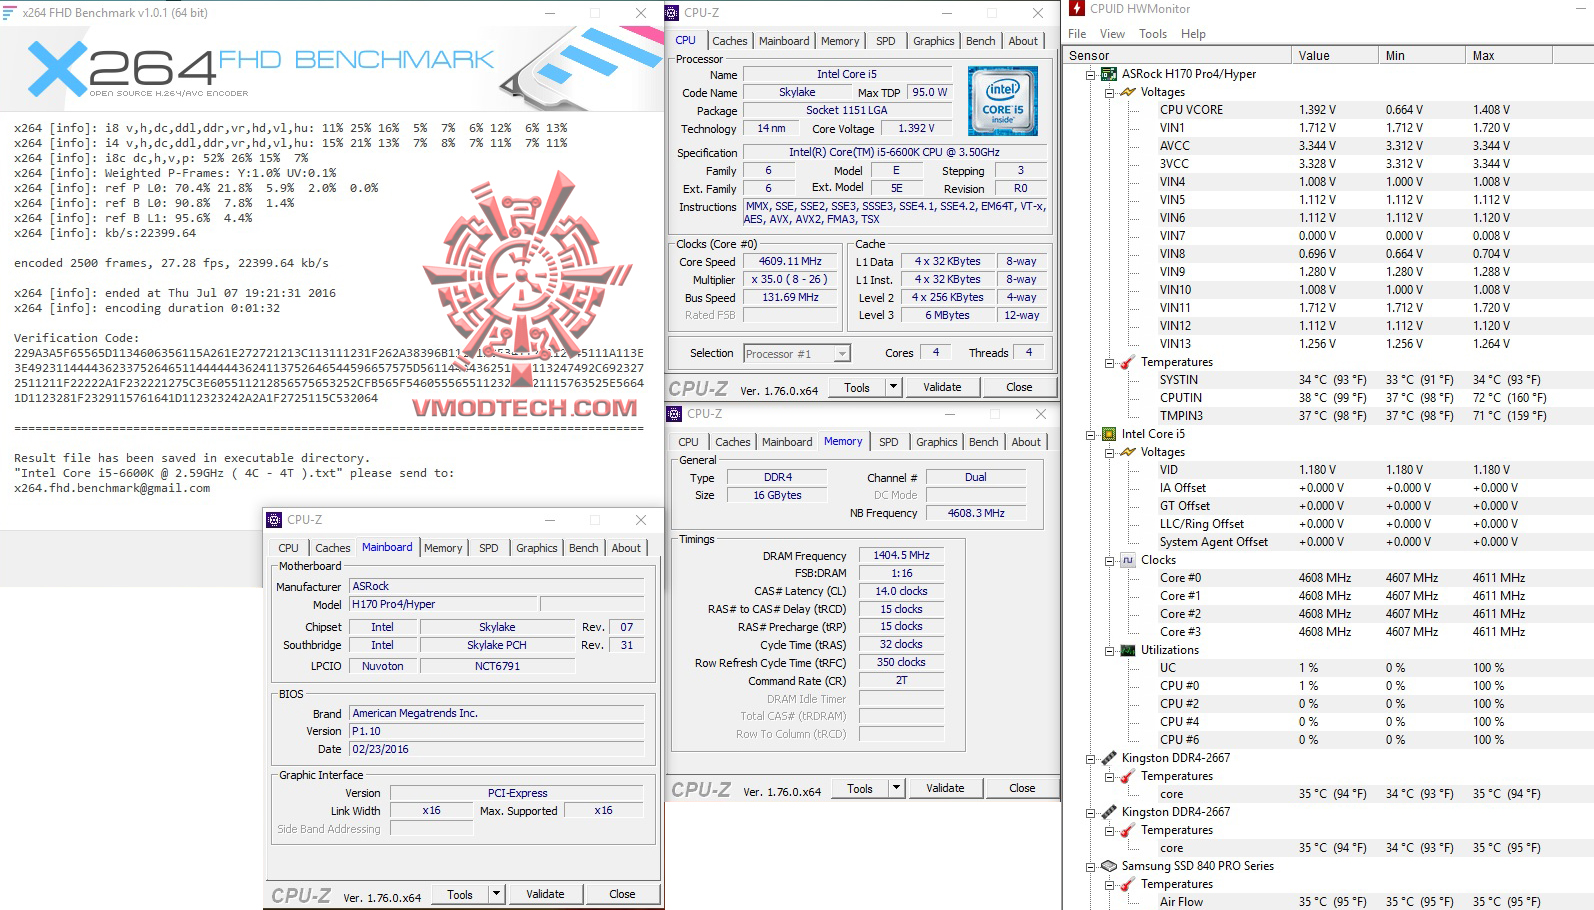The image size is (1594, 910).
Task: Click the NB Frequency value 4608.3 MHz
Action: point(976,513)
